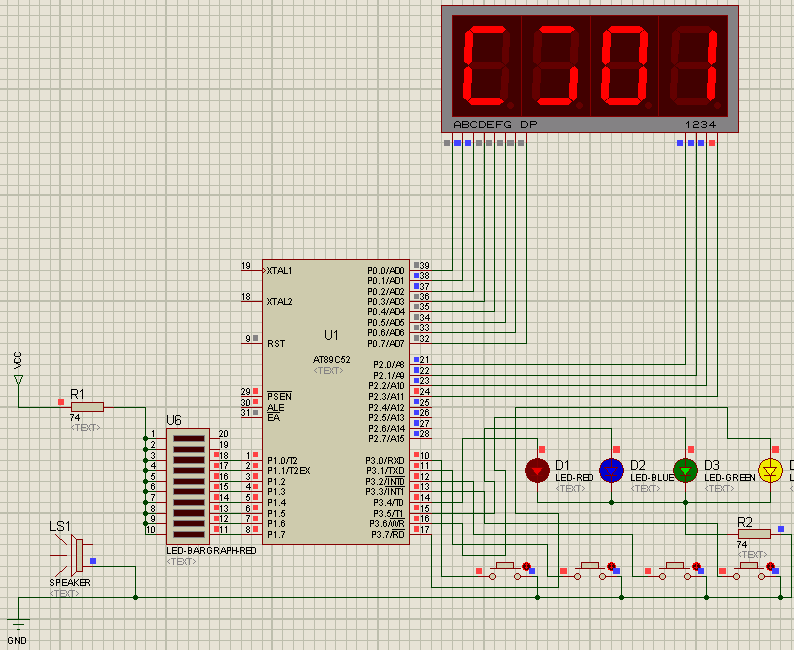Select resistor R1 symbol
794x650 pixels.
pos(87,407)
